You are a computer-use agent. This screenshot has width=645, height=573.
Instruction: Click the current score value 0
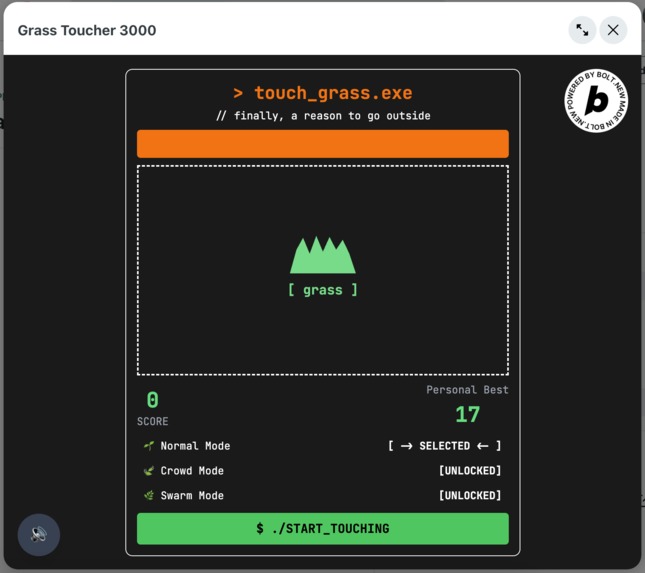[x=153, y=400]
